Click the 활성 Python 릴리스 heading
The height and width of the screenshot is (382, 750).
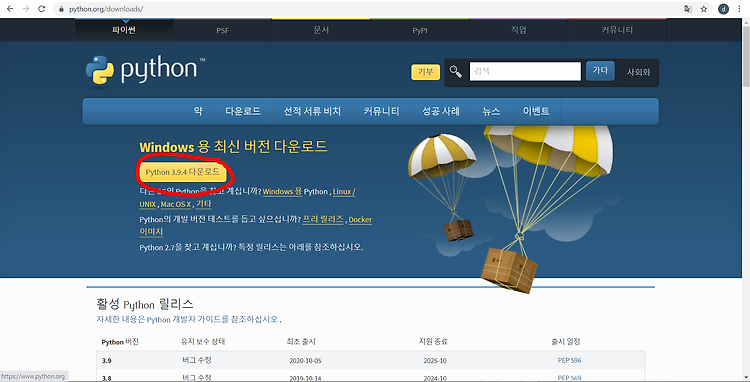(x=145, y=305)
